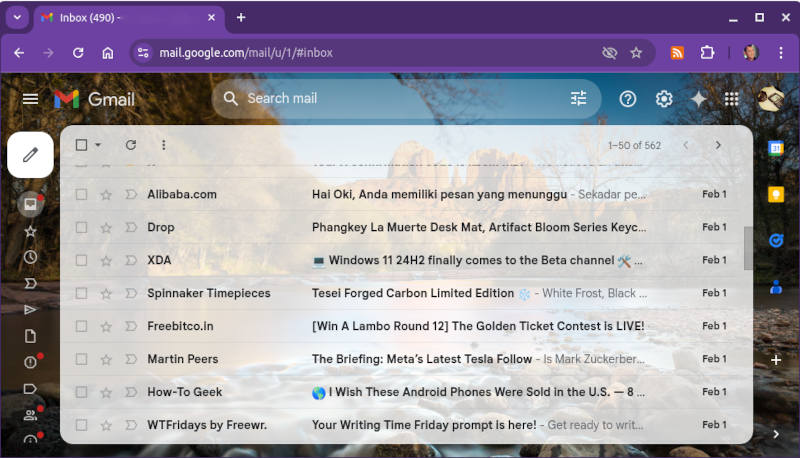Image resolution: width=800 pixels, height=458 pixels.
Task: Star the WTFridays by Freewr. email
Action: coord(106,425)
